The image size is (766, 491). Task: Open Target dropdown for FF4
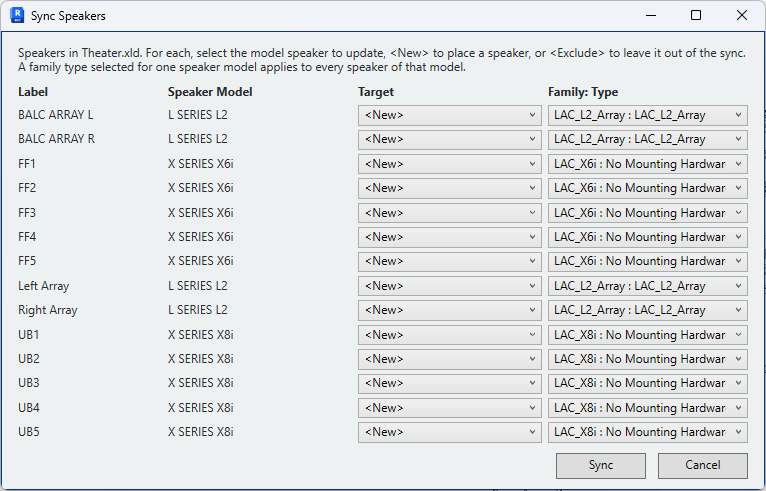coord(449,237)
